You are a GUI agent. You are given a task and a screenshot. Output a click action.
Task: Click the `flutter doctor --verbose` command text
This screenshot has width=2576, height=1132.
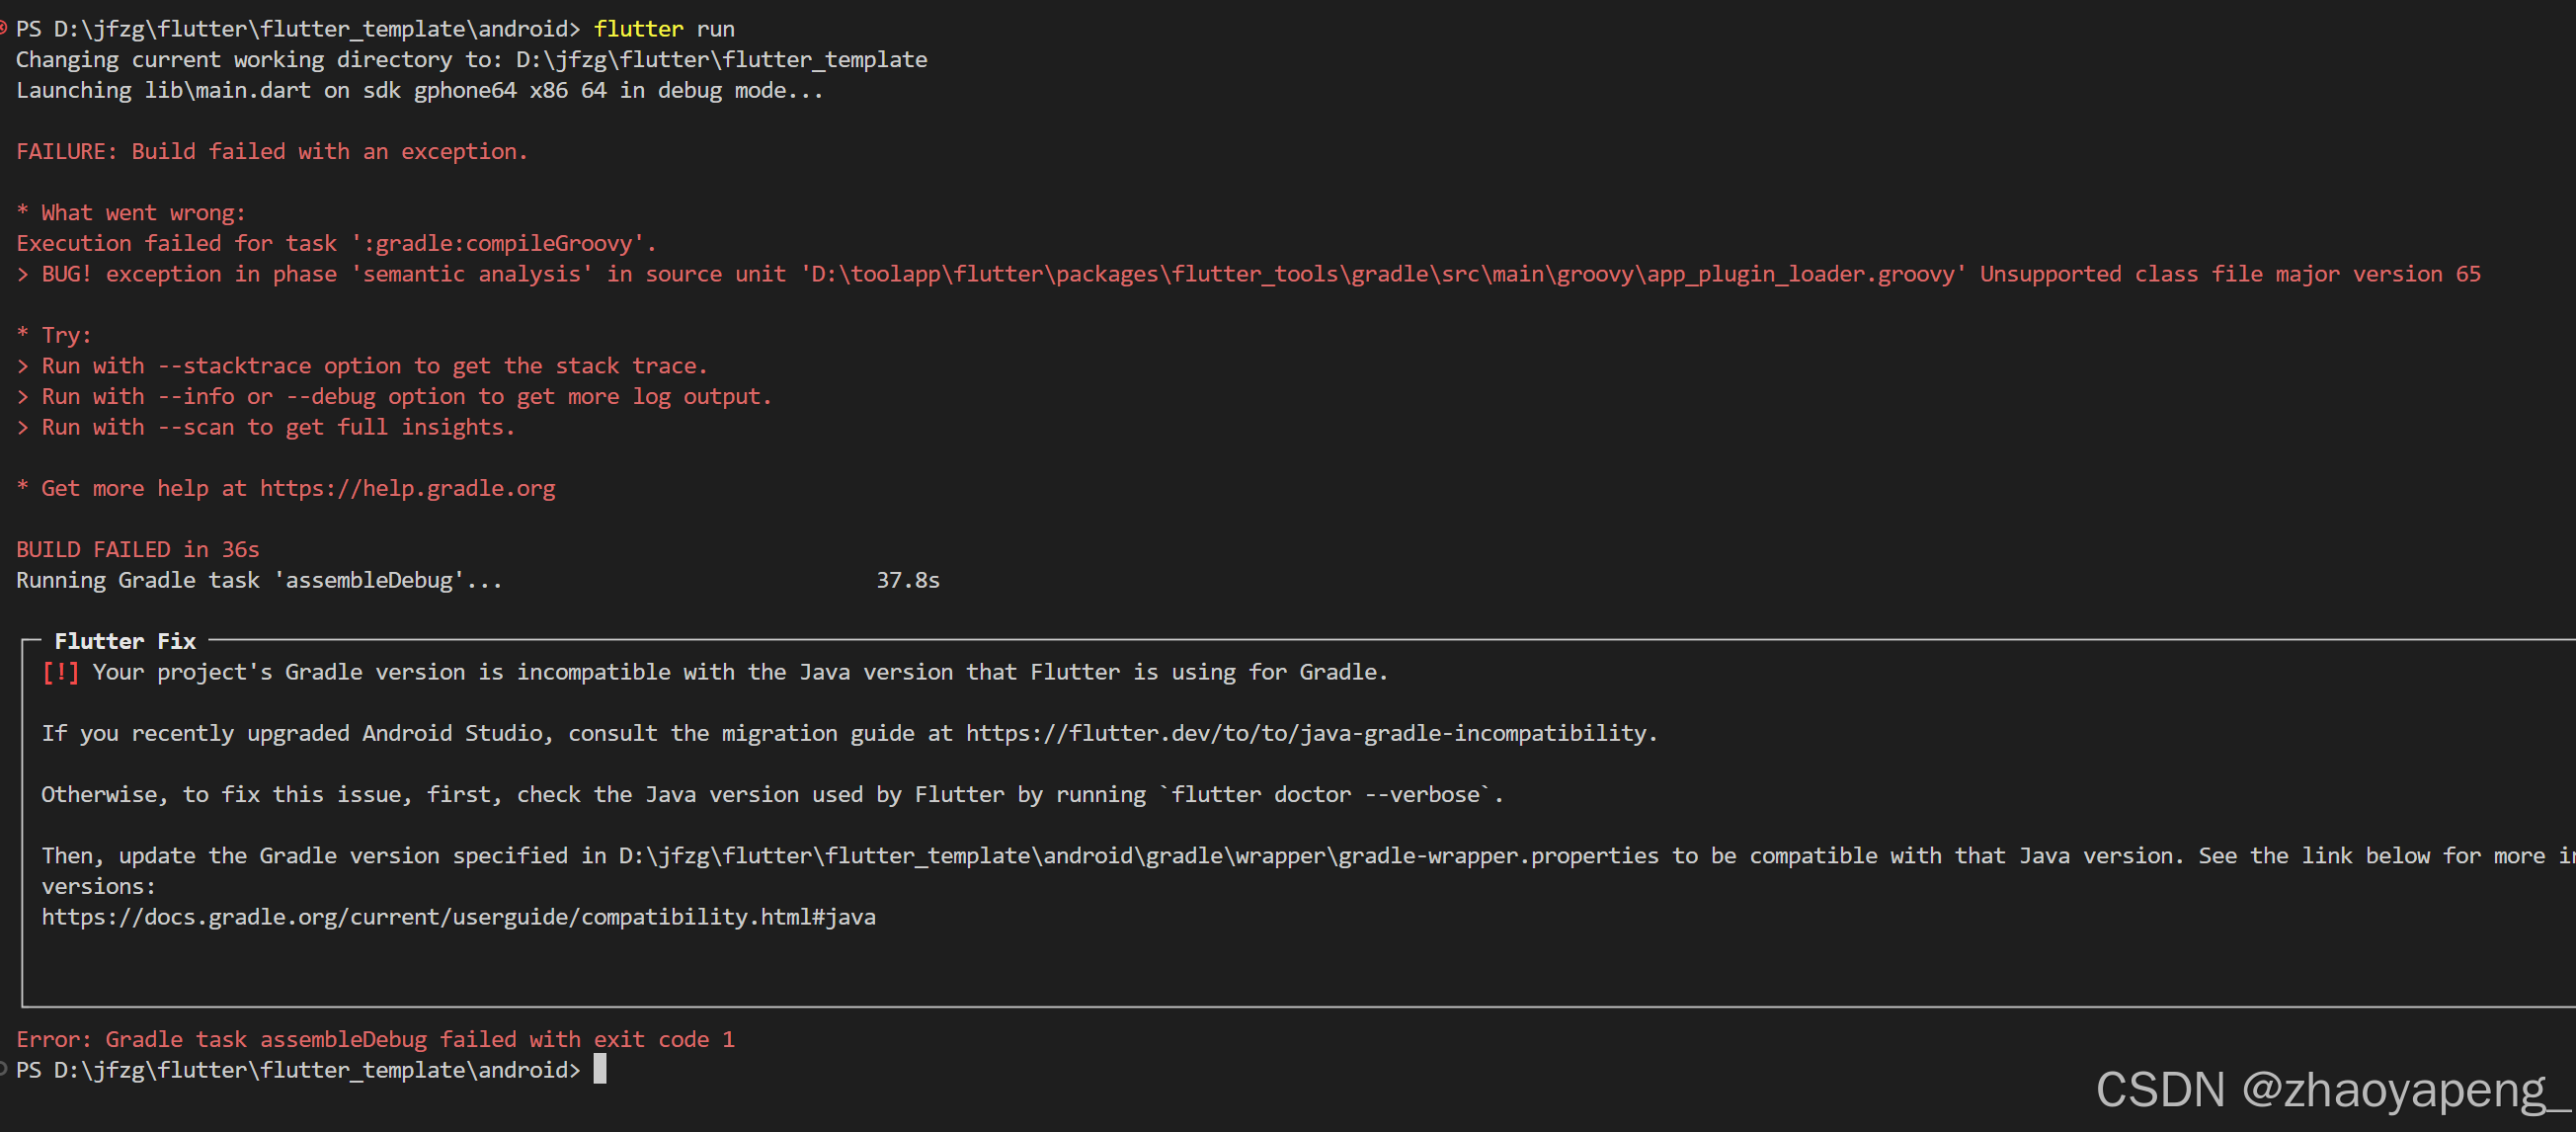1325,794
